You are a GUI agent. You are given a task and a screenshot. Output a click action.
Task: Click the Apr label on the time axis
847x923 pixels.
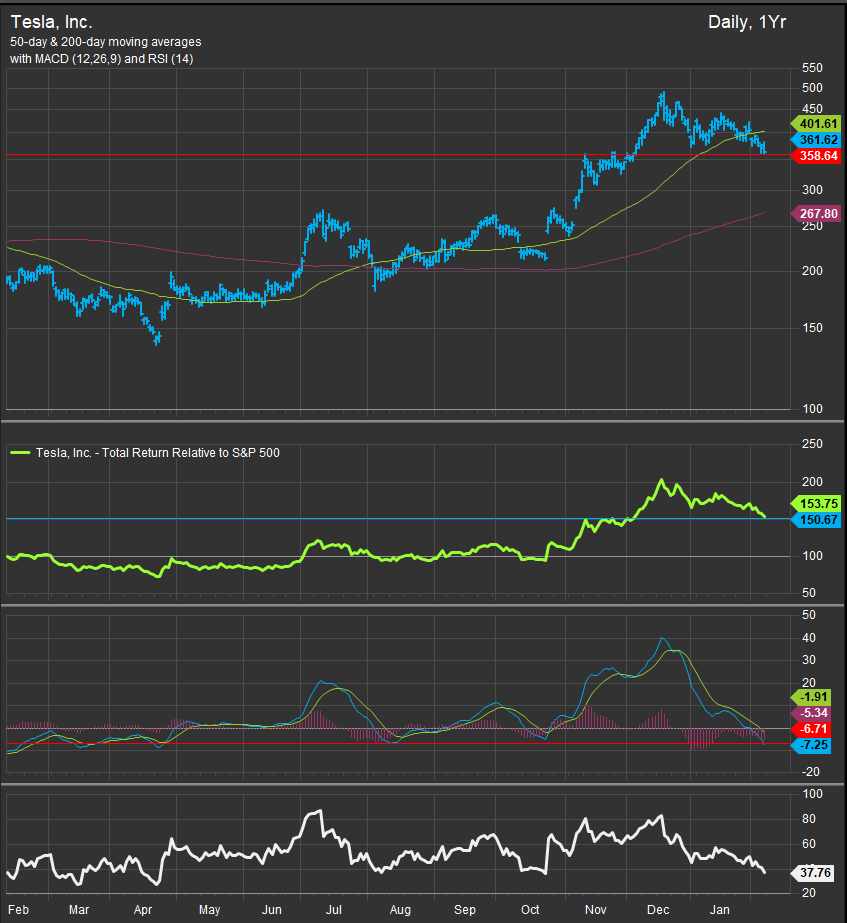142,909
